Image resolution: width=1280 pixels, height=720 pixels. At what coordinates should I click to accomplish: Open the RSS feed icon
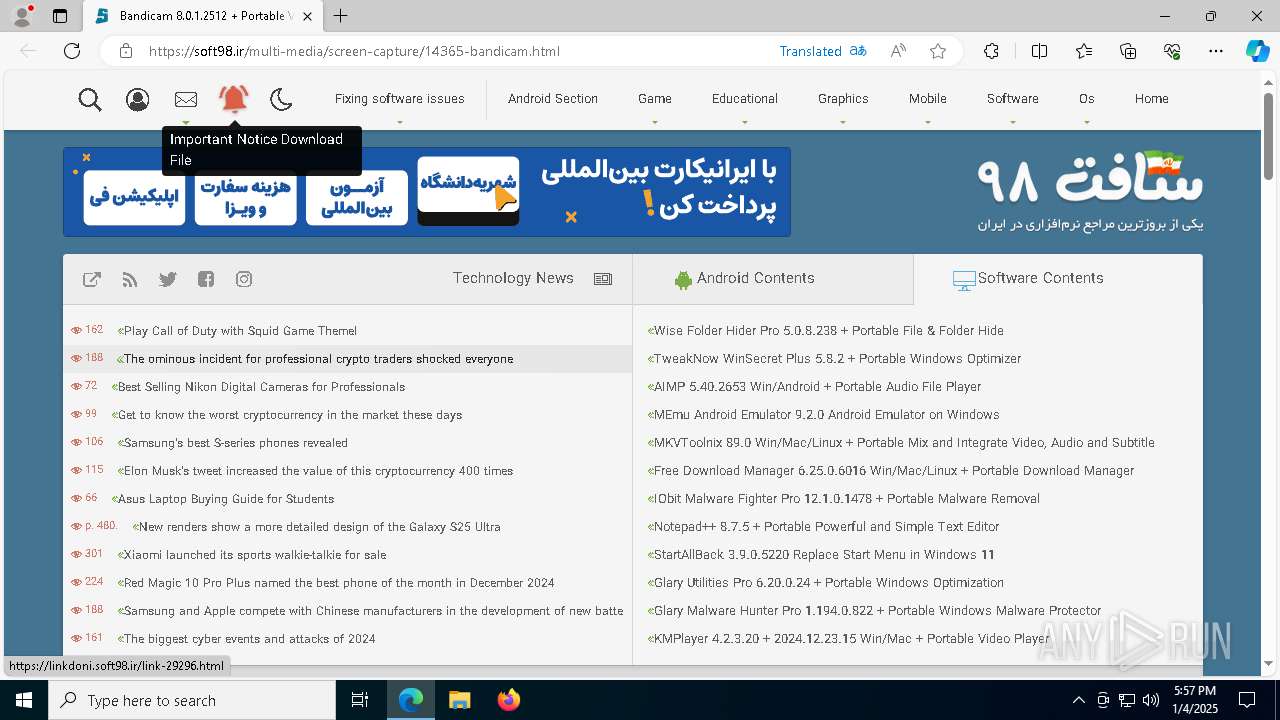tap(130, 279)
